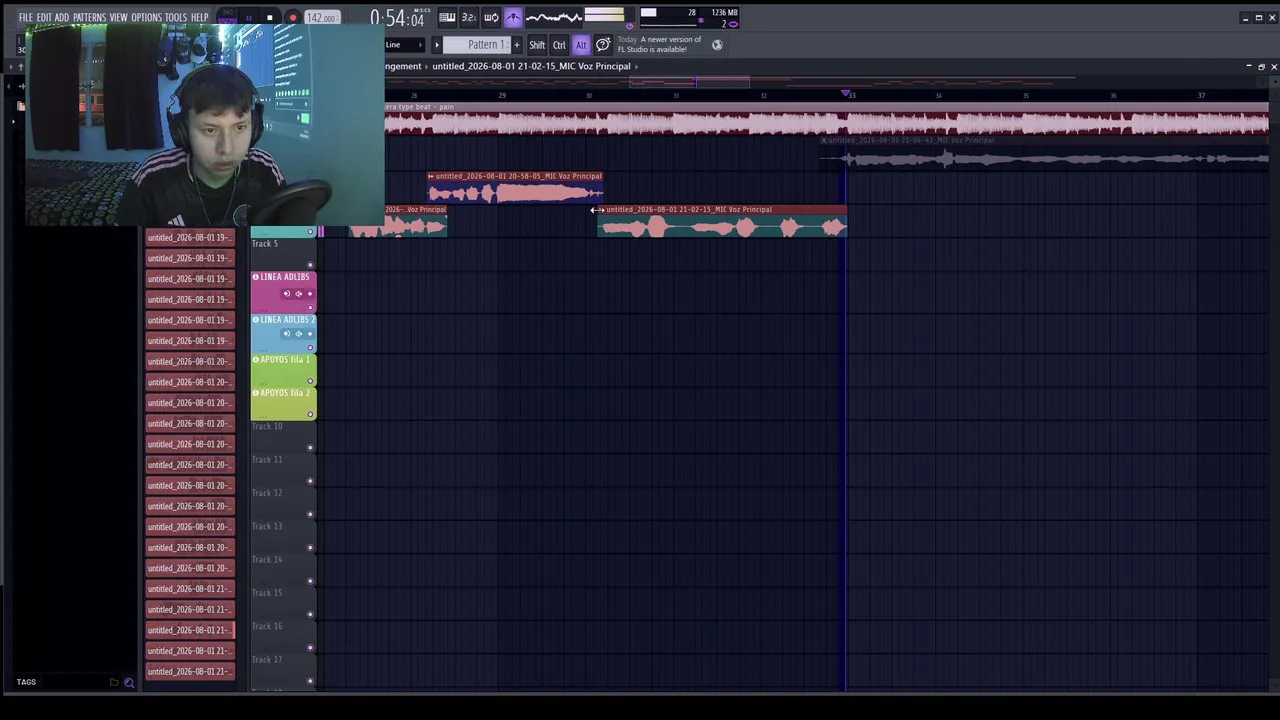The height and width of the screenshot is (720, 1280).
Task: Open the EDIT menu
Action: (x=44, y=18)
